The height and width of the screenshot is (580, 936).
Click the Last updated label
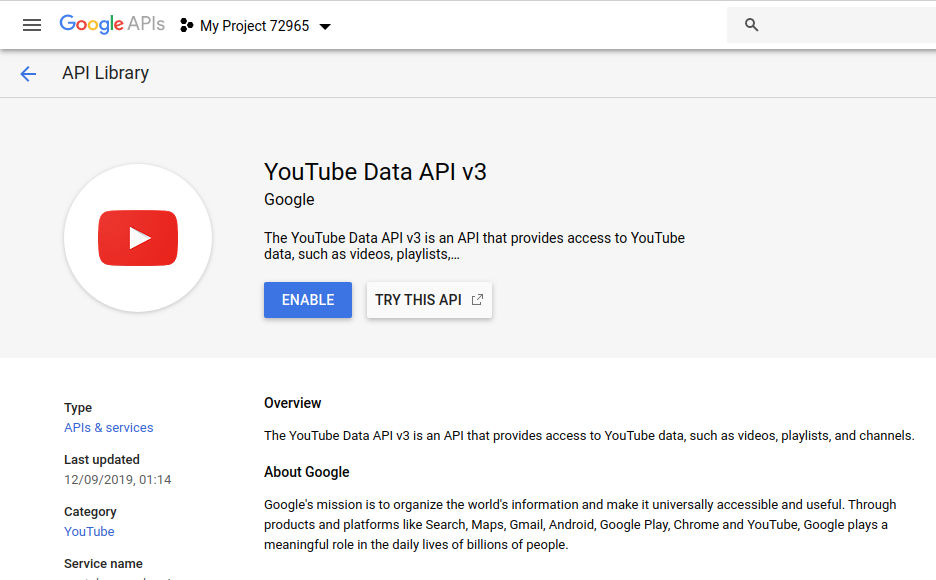[x=101, y=459]
